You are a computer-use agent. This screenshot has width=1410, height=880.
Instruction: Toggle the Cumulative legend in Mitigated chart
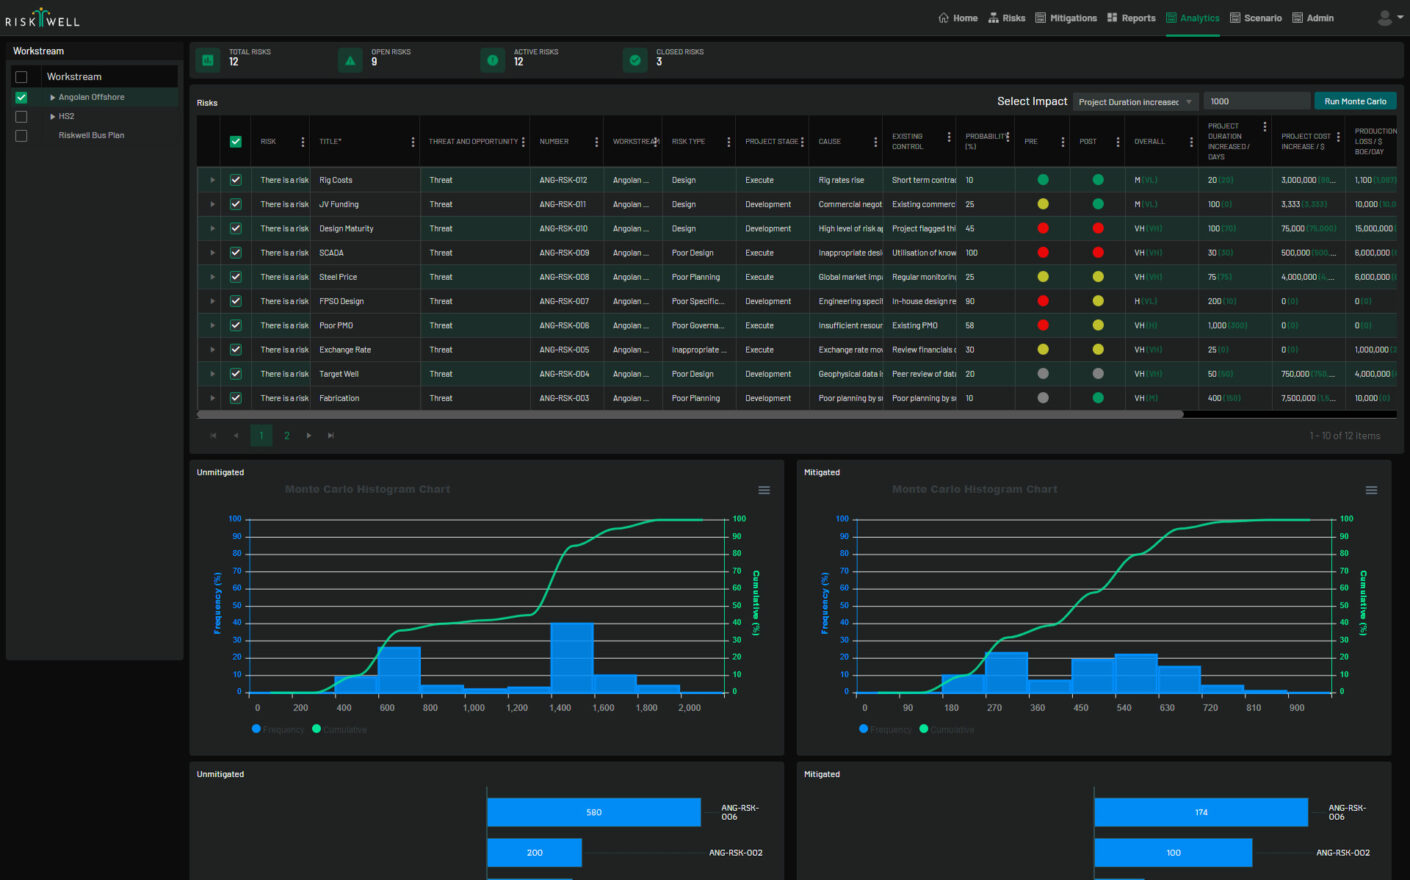click(947, 730)
